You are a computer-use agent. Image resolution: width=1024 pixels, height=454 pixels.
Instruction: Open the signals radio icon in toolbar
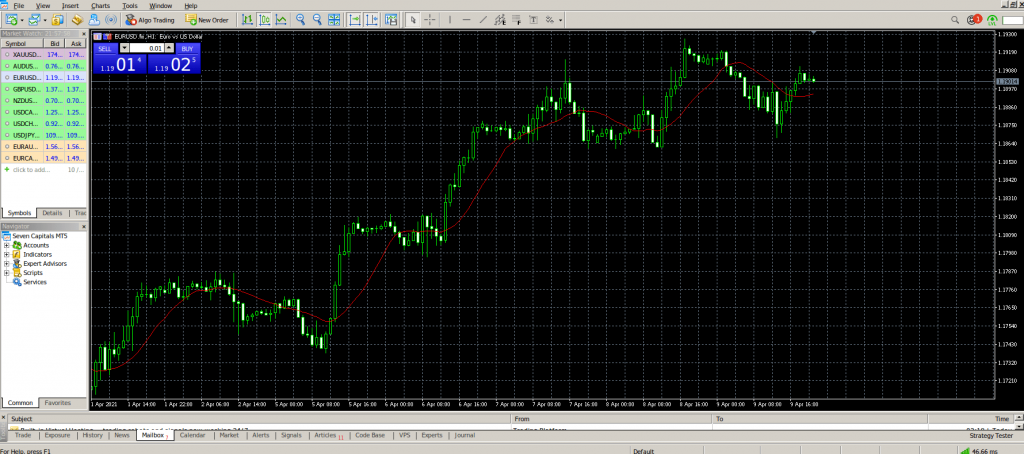click(111, 20)
